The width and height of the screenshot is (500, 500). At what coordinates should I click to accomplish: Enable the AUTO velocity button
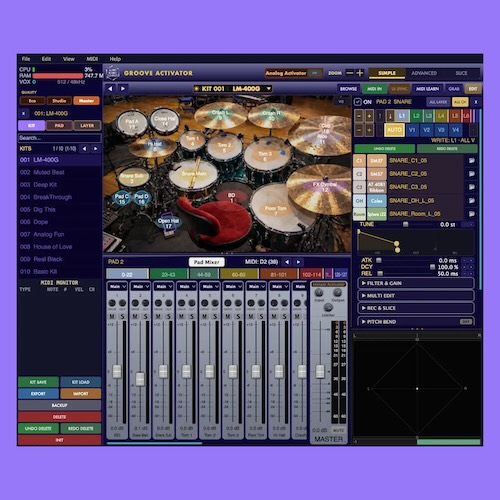coord(394,130)
